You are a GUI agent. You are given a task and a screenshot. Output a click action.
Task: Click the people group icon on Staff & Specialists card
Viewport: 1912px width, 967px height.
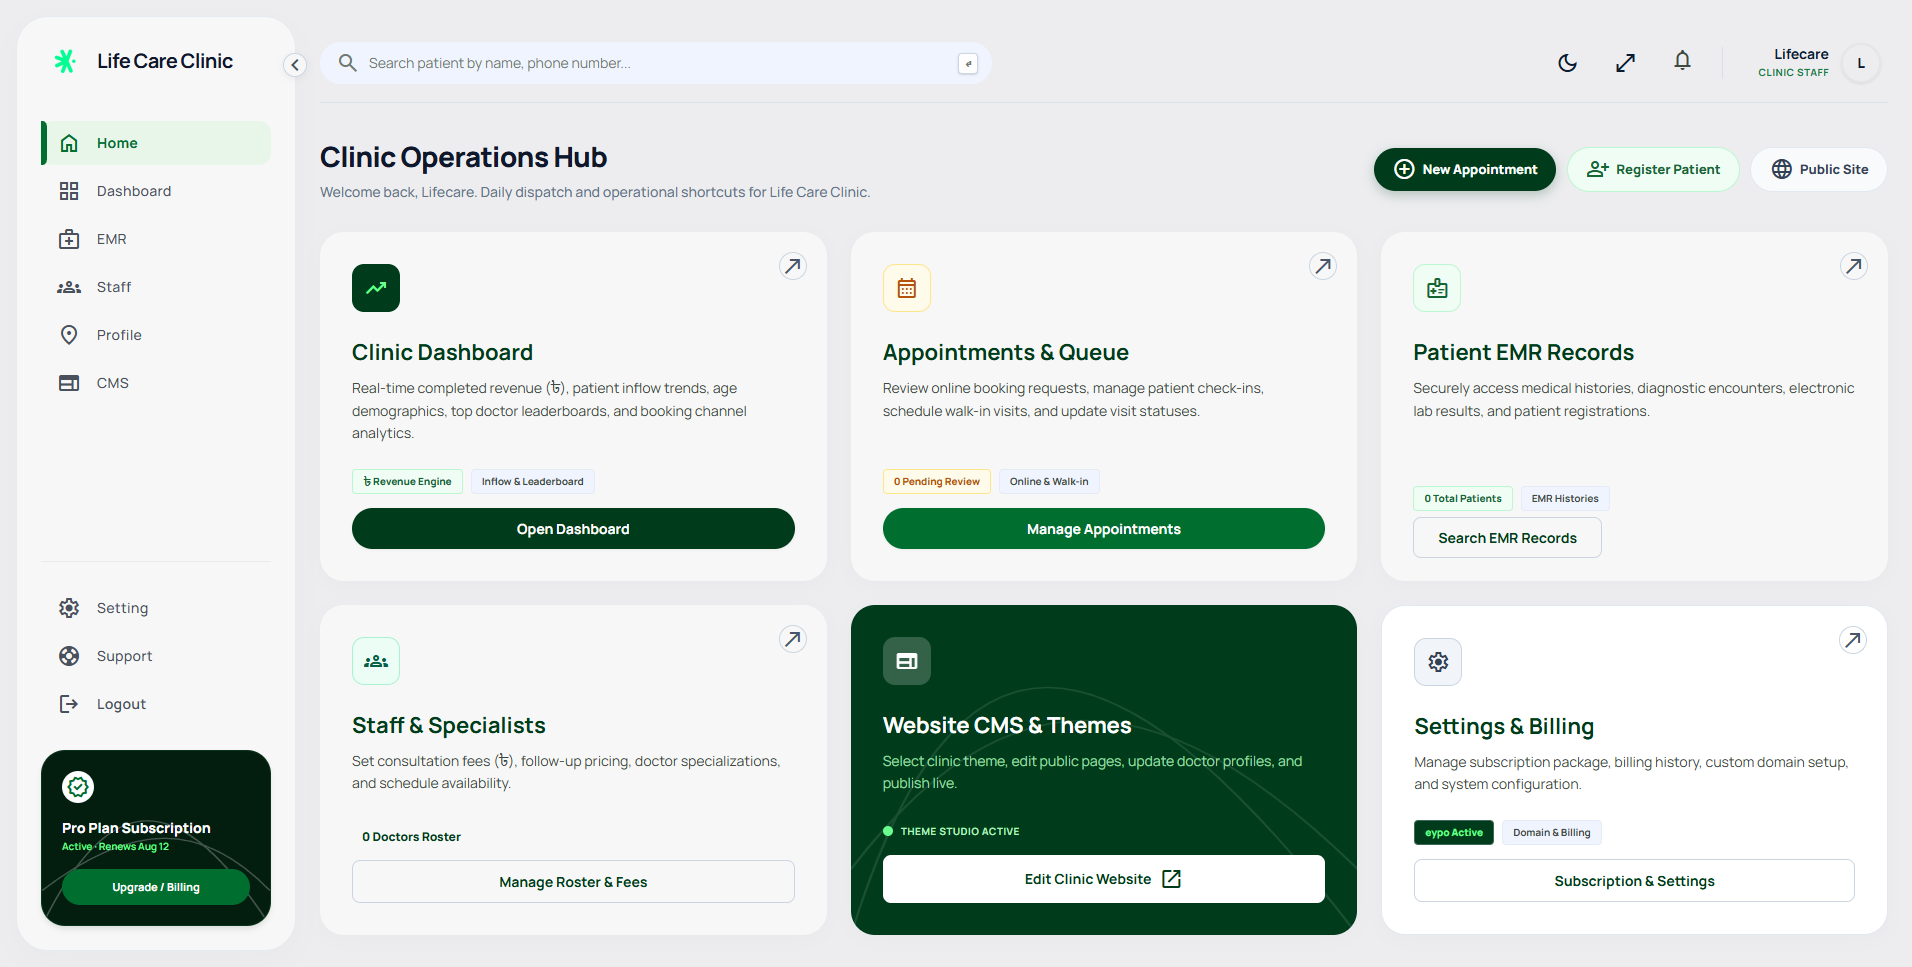[376, 661]
